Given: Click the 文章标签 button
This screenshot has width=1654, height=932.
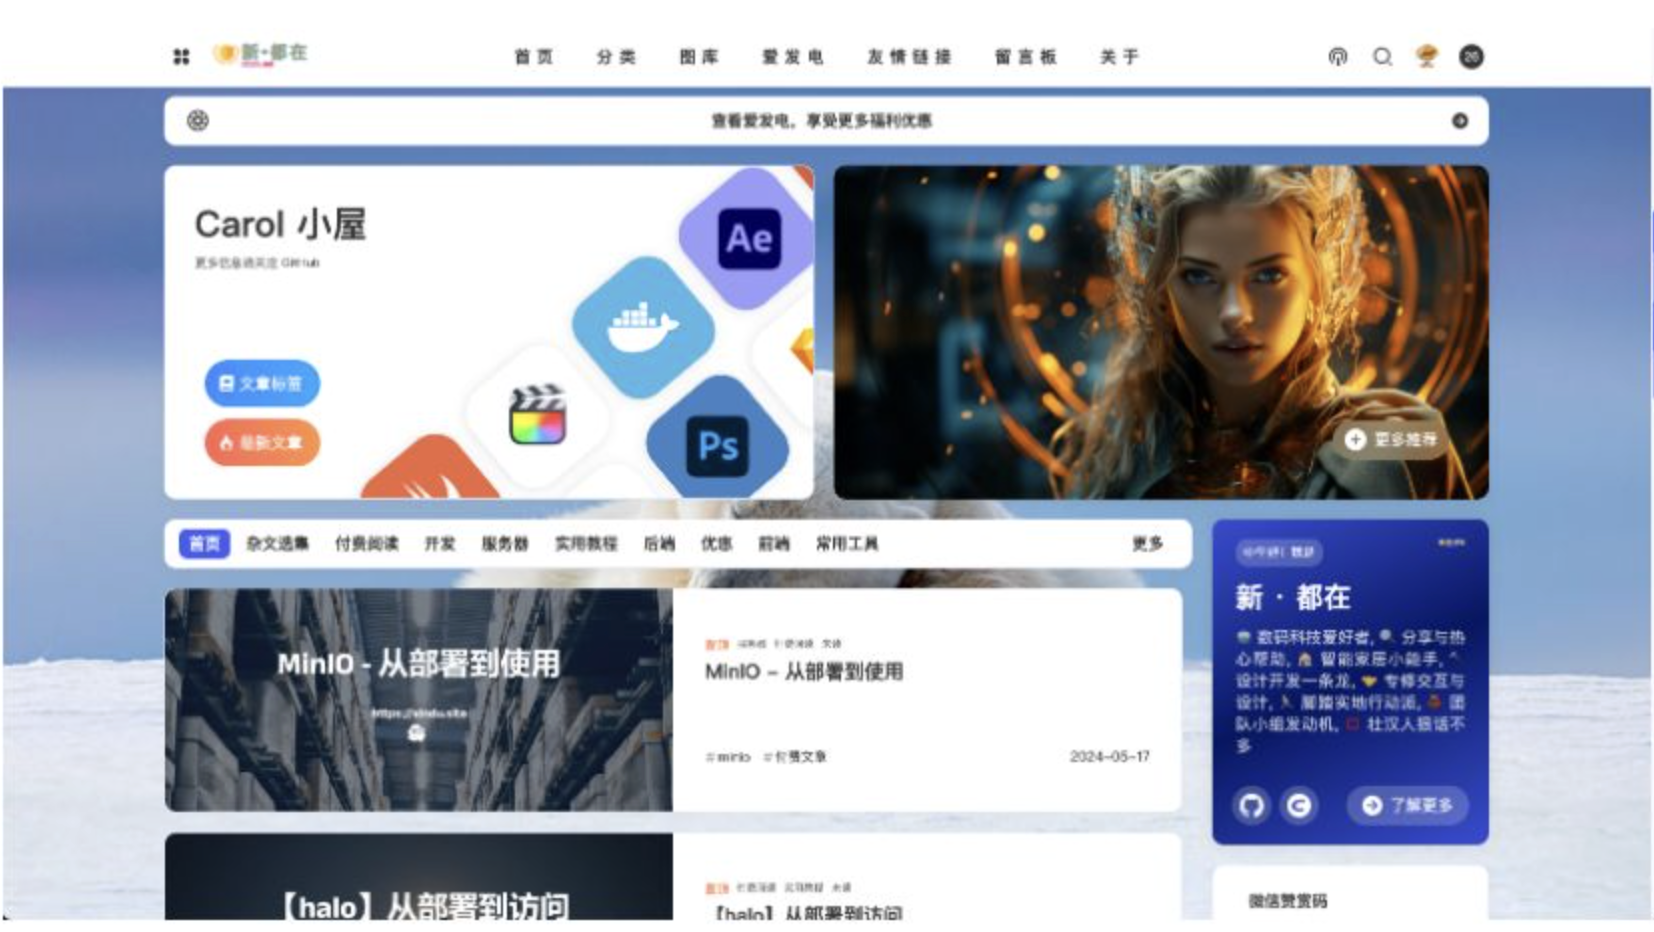Looking at the screenshot, I should click(x=262, y=383).
